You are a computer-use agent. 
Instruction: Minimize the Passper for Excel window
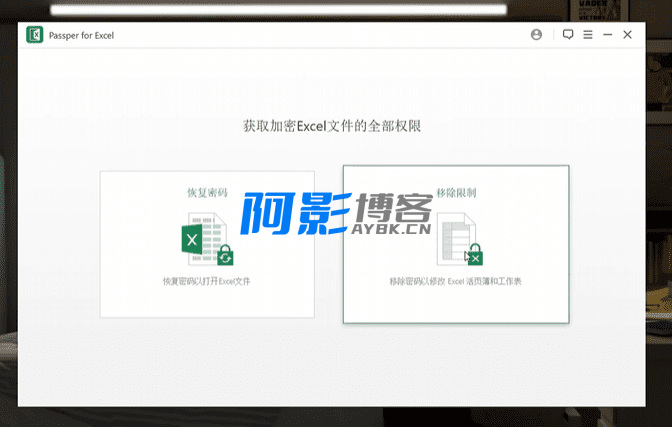(606, 35)
